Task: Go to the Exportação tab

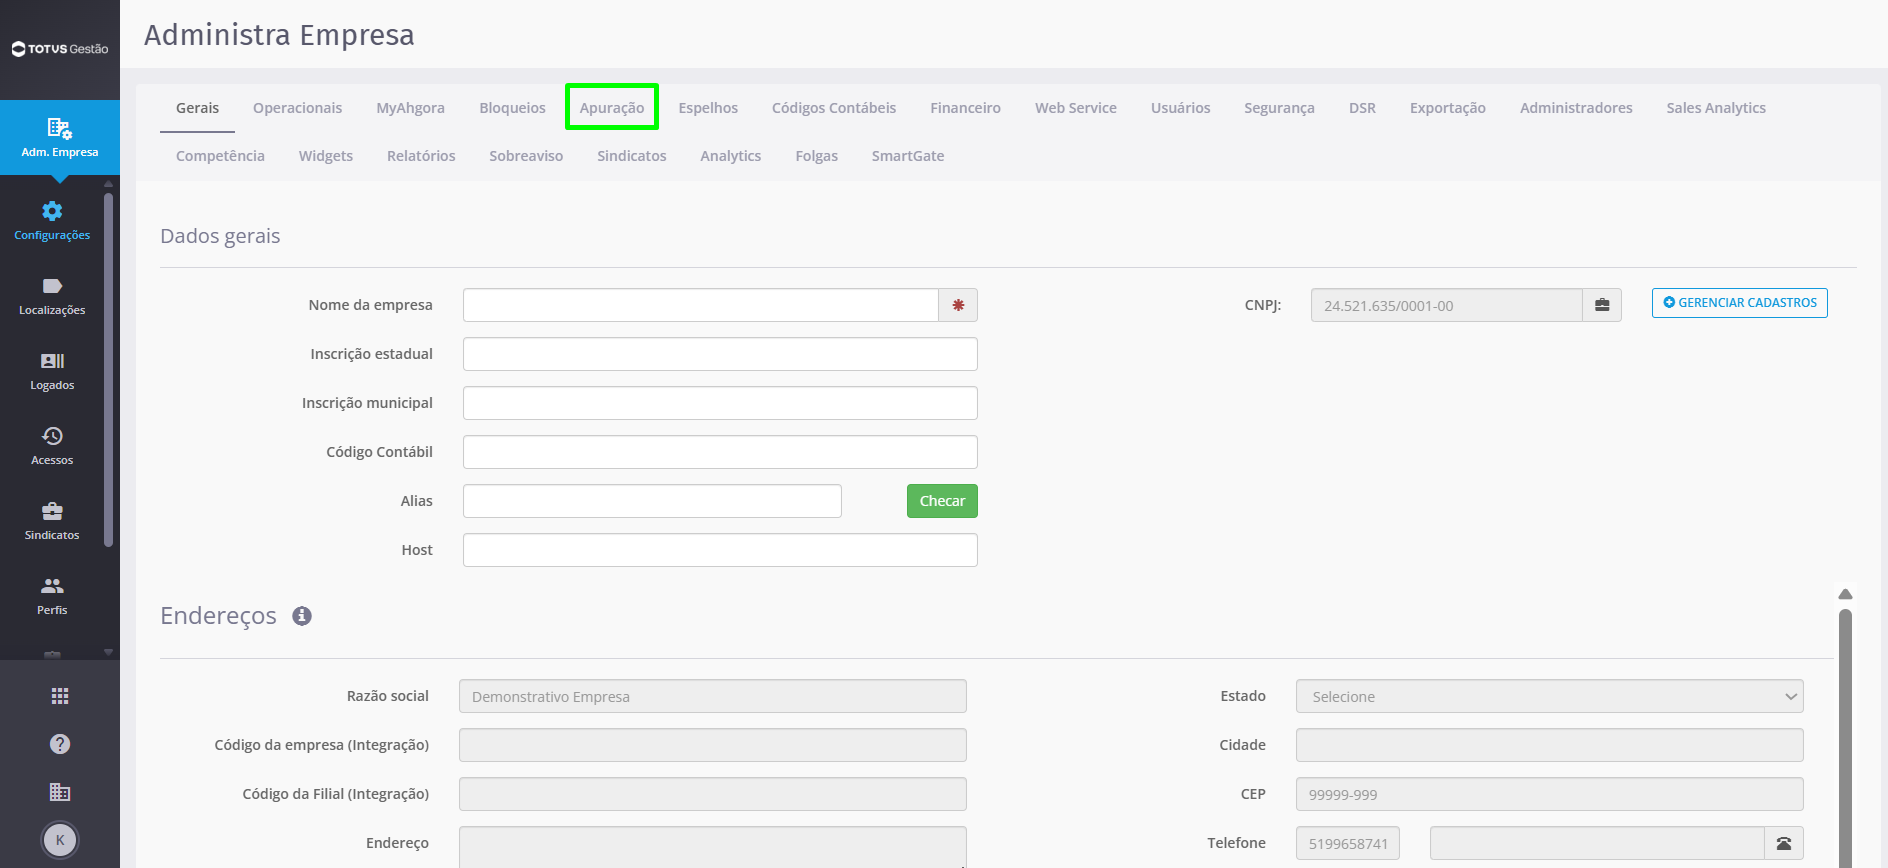Action: [1447, 108]
